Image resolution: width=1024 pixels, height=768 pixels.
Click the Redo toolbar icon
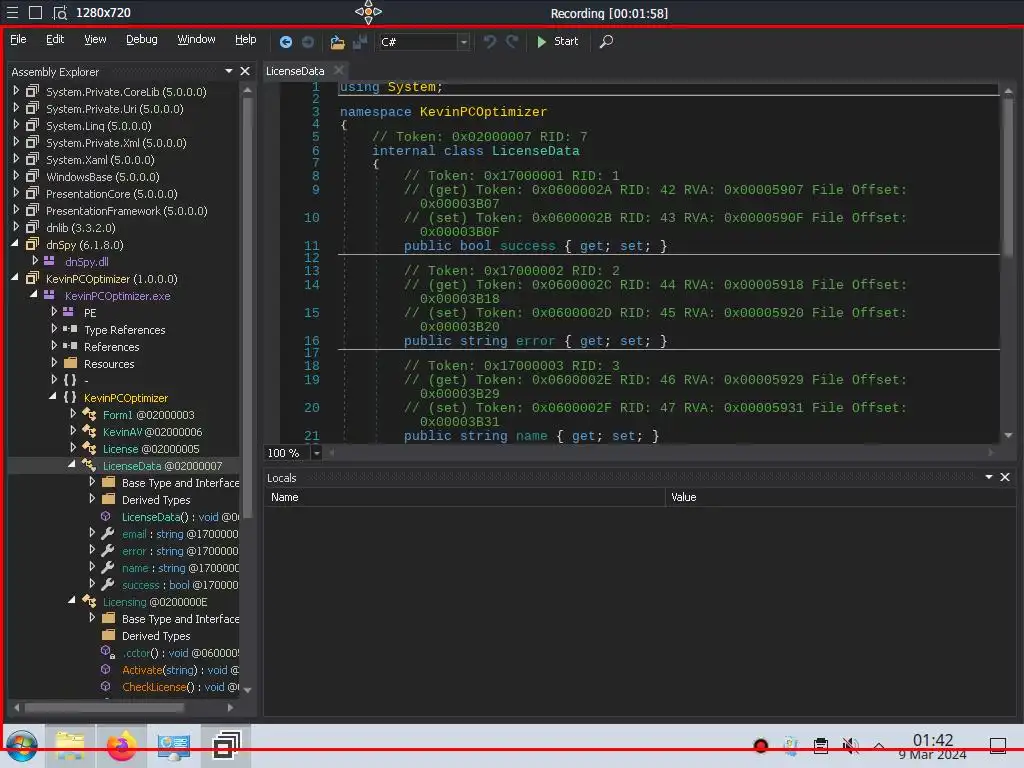tap(512, 42)
